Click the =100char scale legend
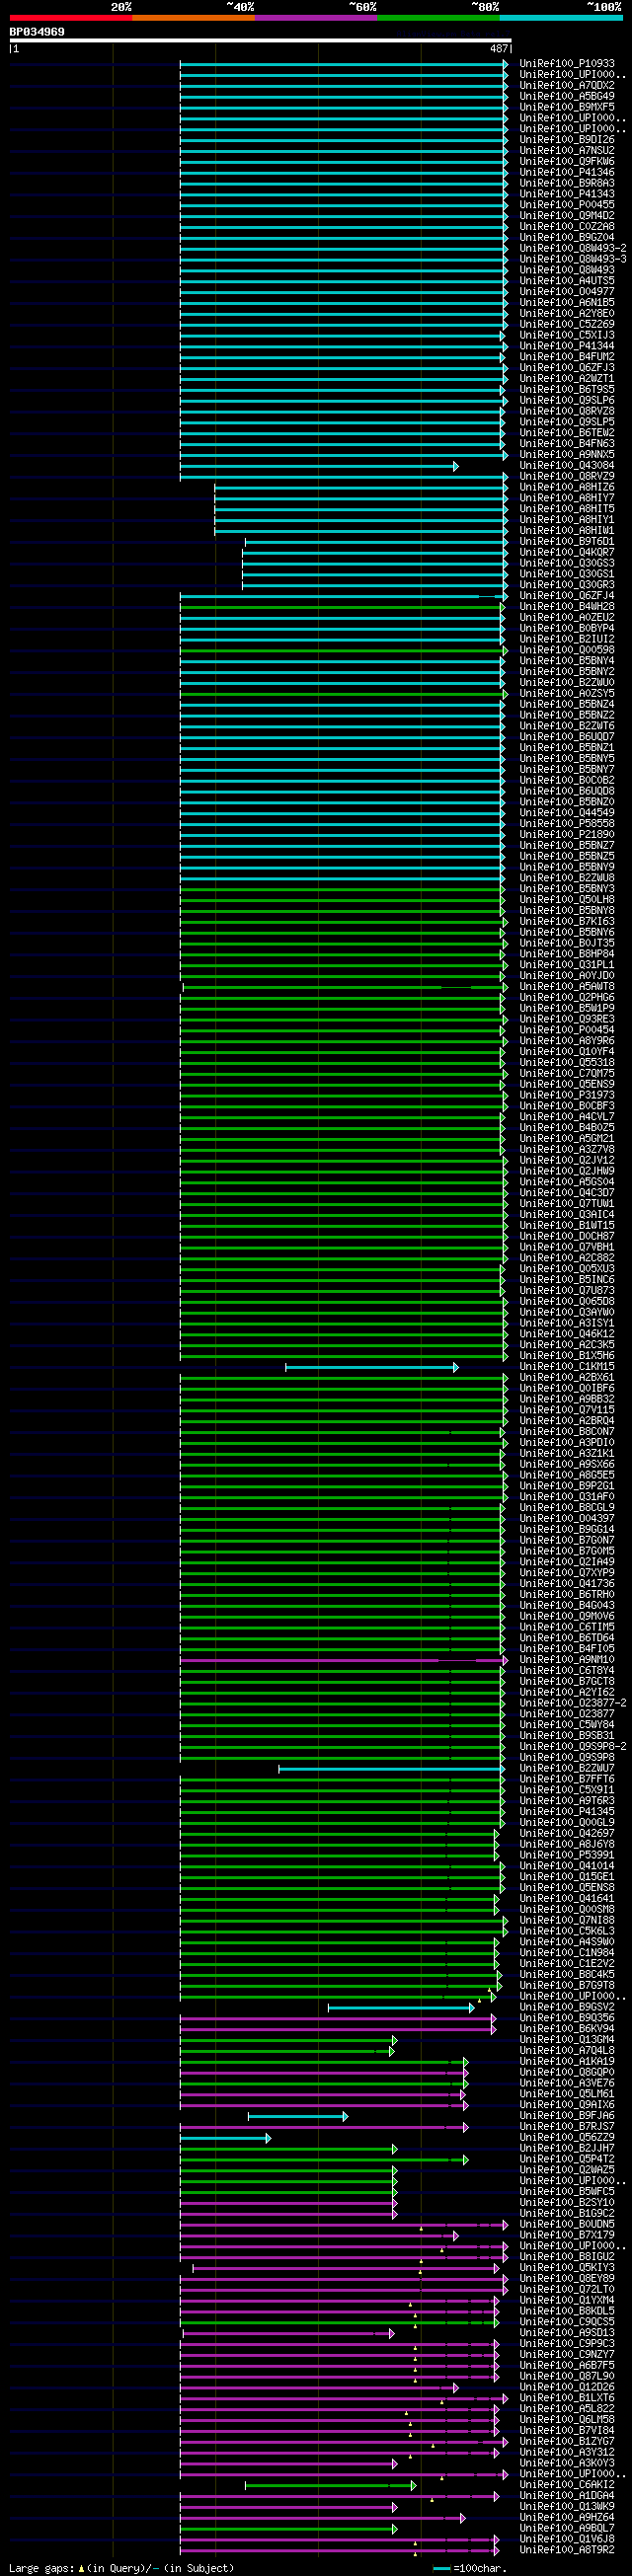The image size is (632, 2576). [470, 2567]
